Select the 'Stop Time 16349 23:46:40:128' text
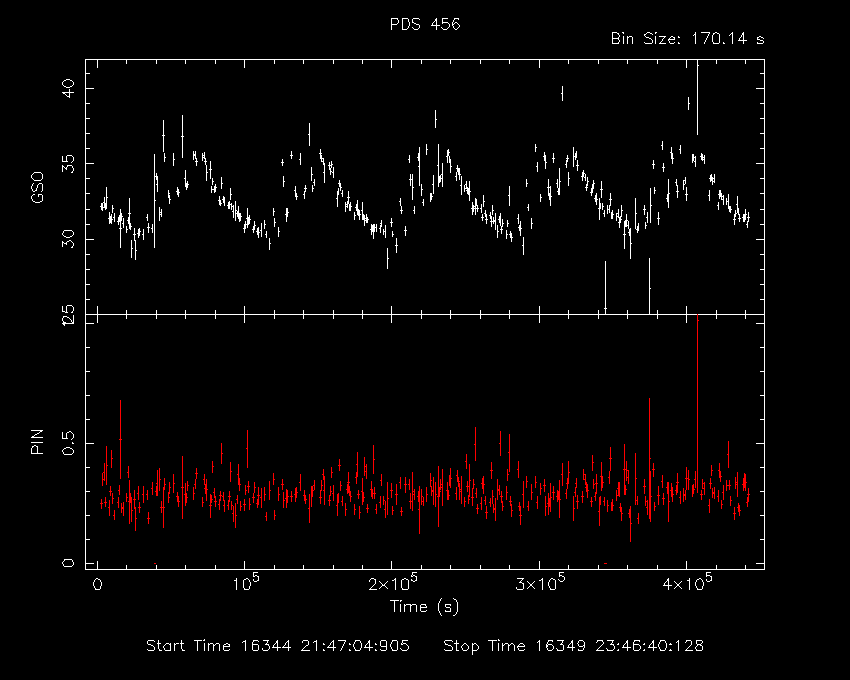Image resolution: width=850 pixels, height=680 pixels. pyautogui.click(x=574, y=646)
